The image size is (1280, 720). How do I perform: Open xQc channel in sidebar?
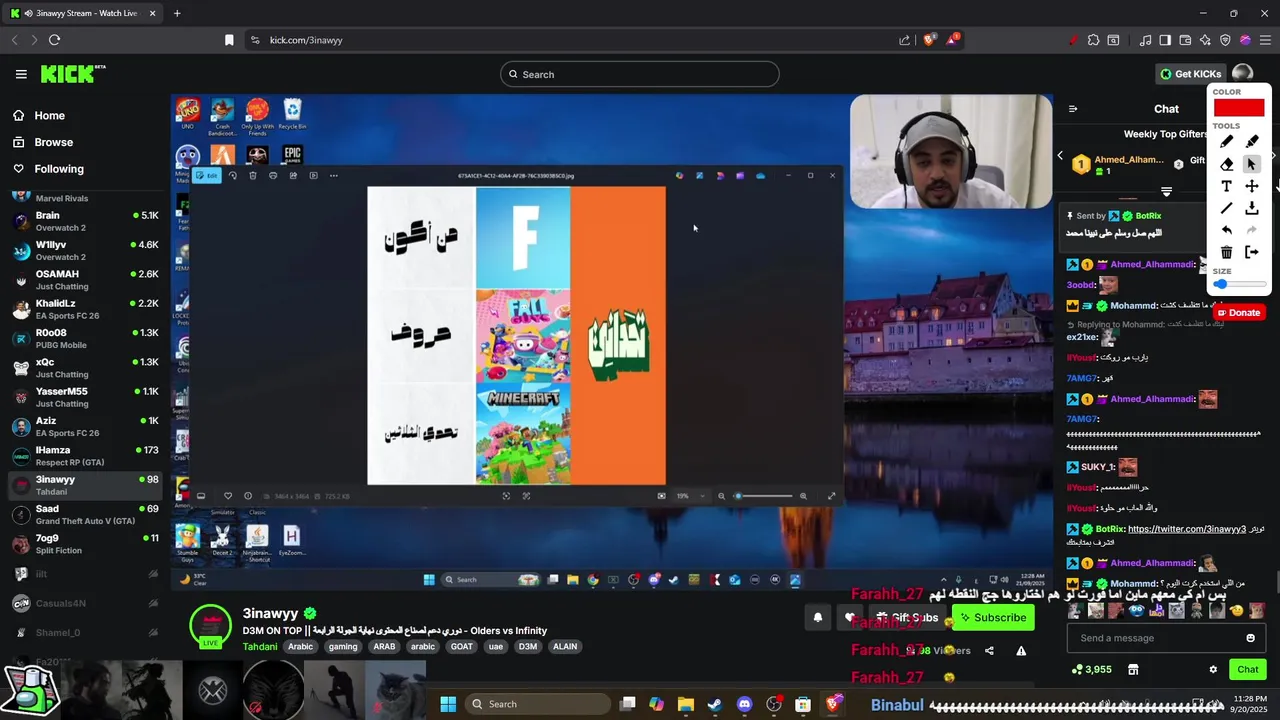[x=85, y=368]
